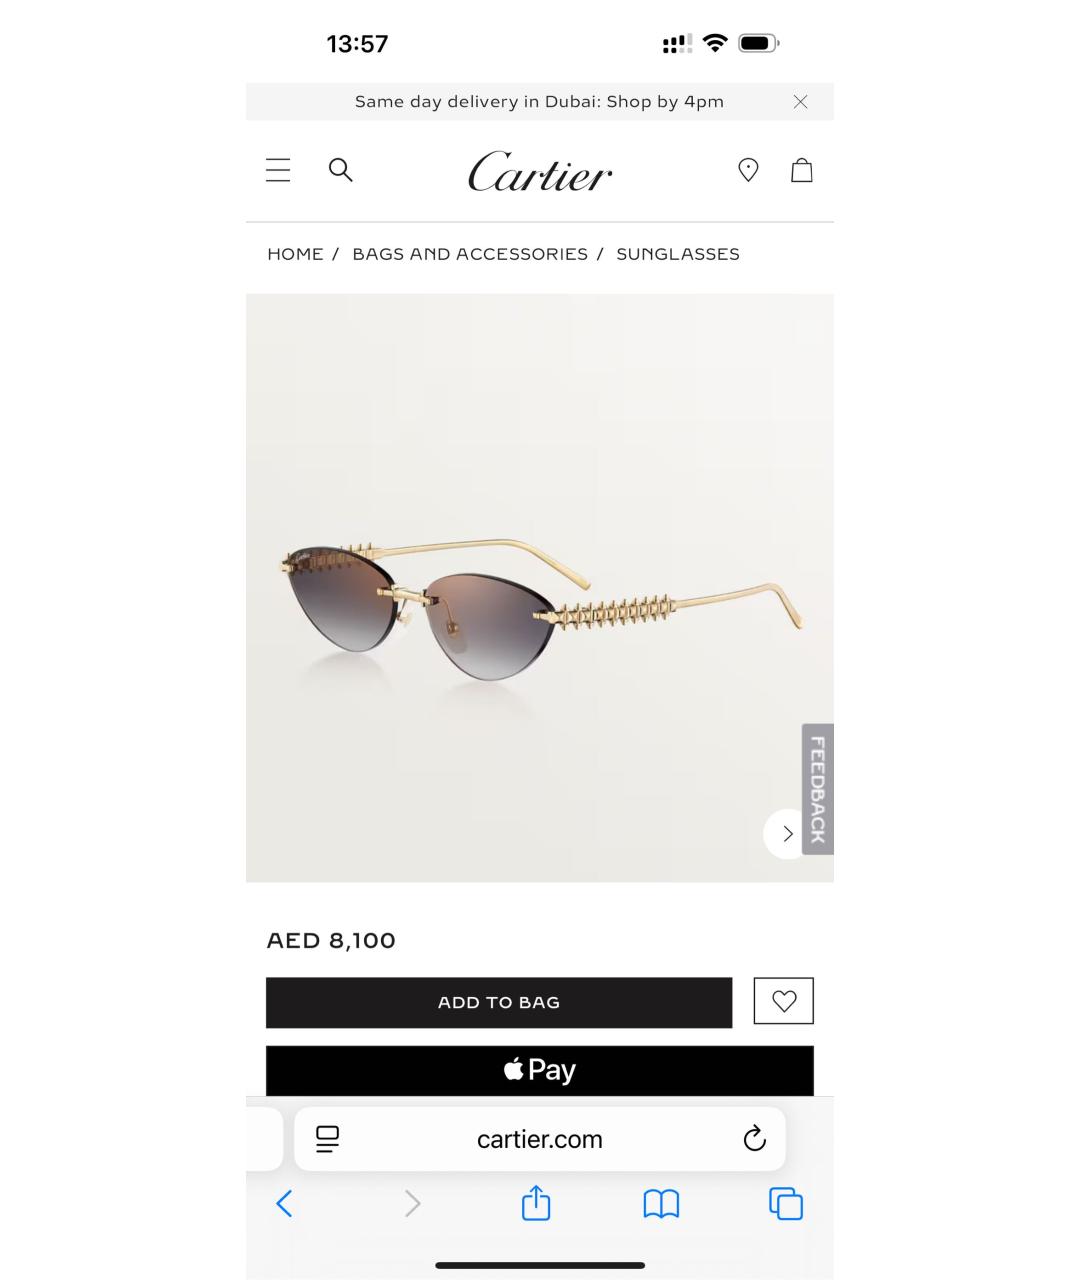This screenshot has width=1080, height=1280.
Task: View the shopping bag icon
Action: tap(802, 170)
